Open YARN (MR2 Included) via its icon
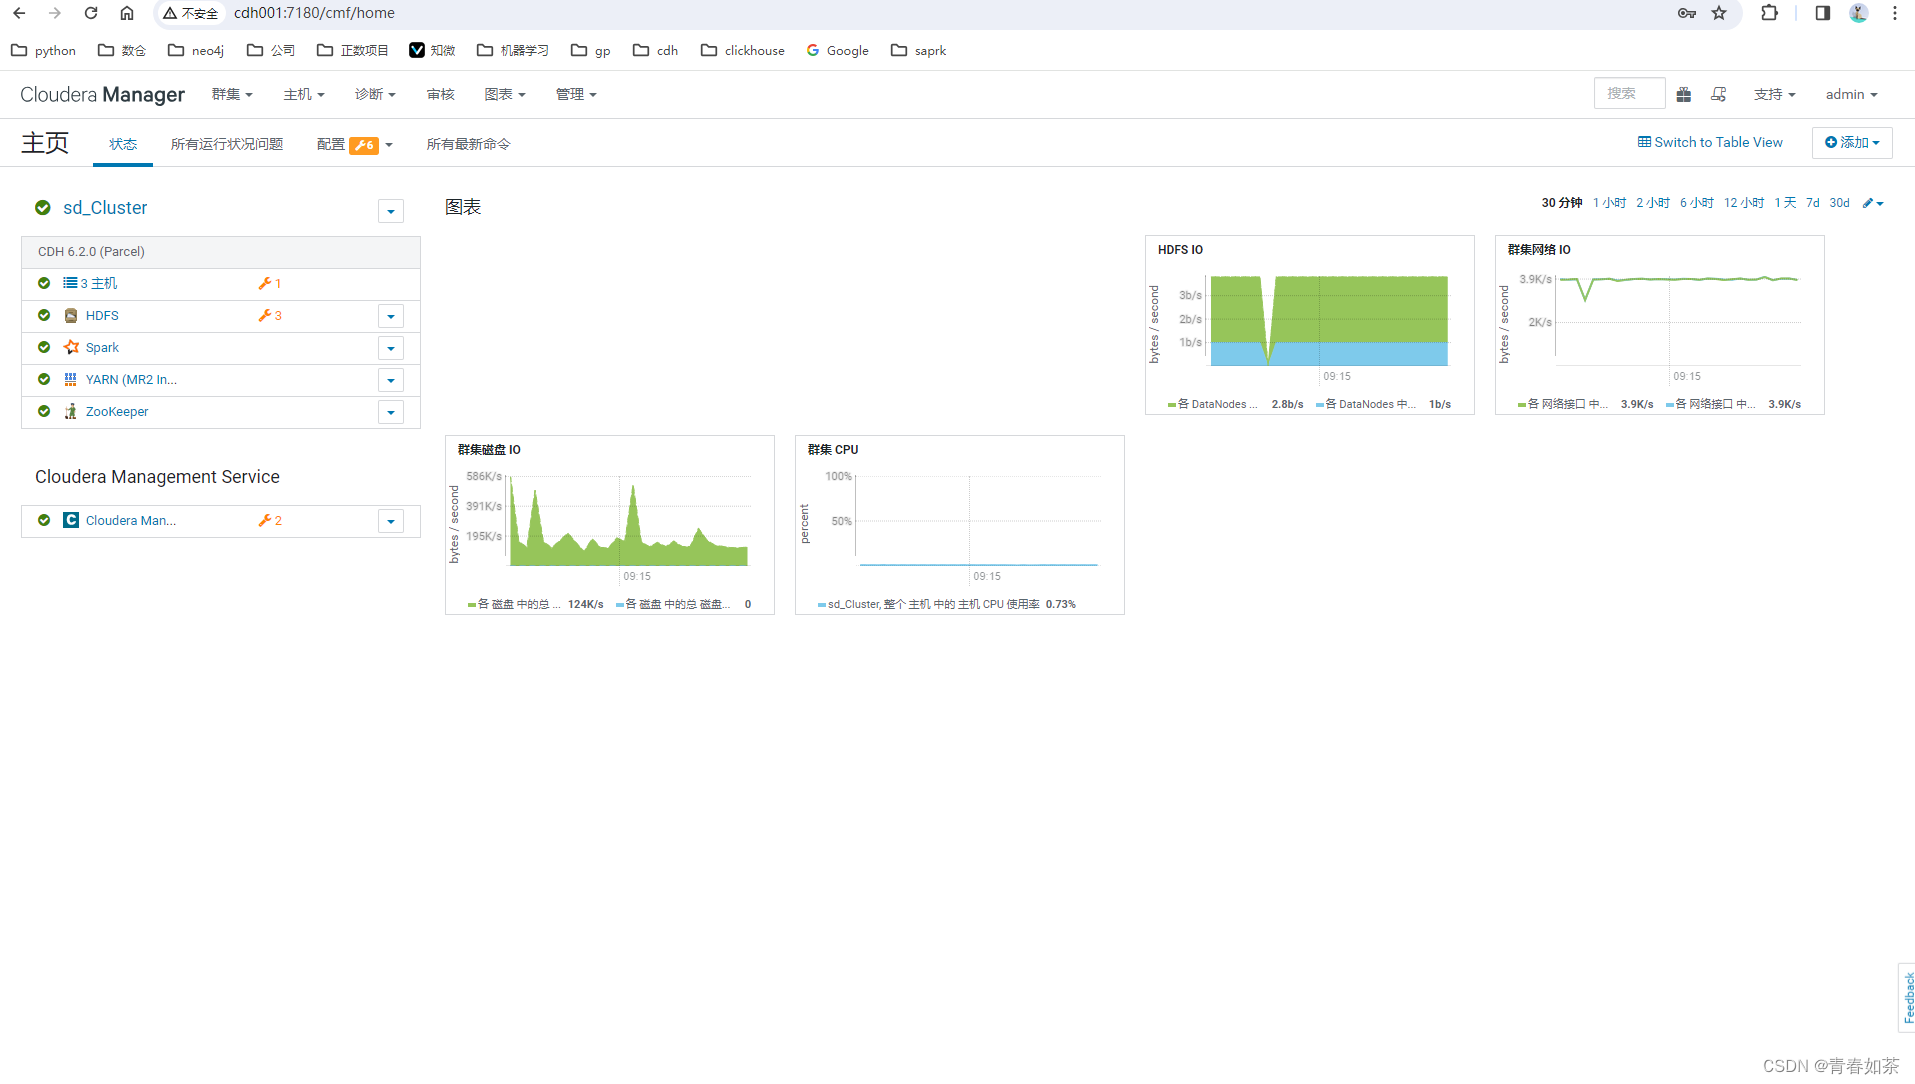This screenshot has height=1084, width=1915. tap(71, 379)
